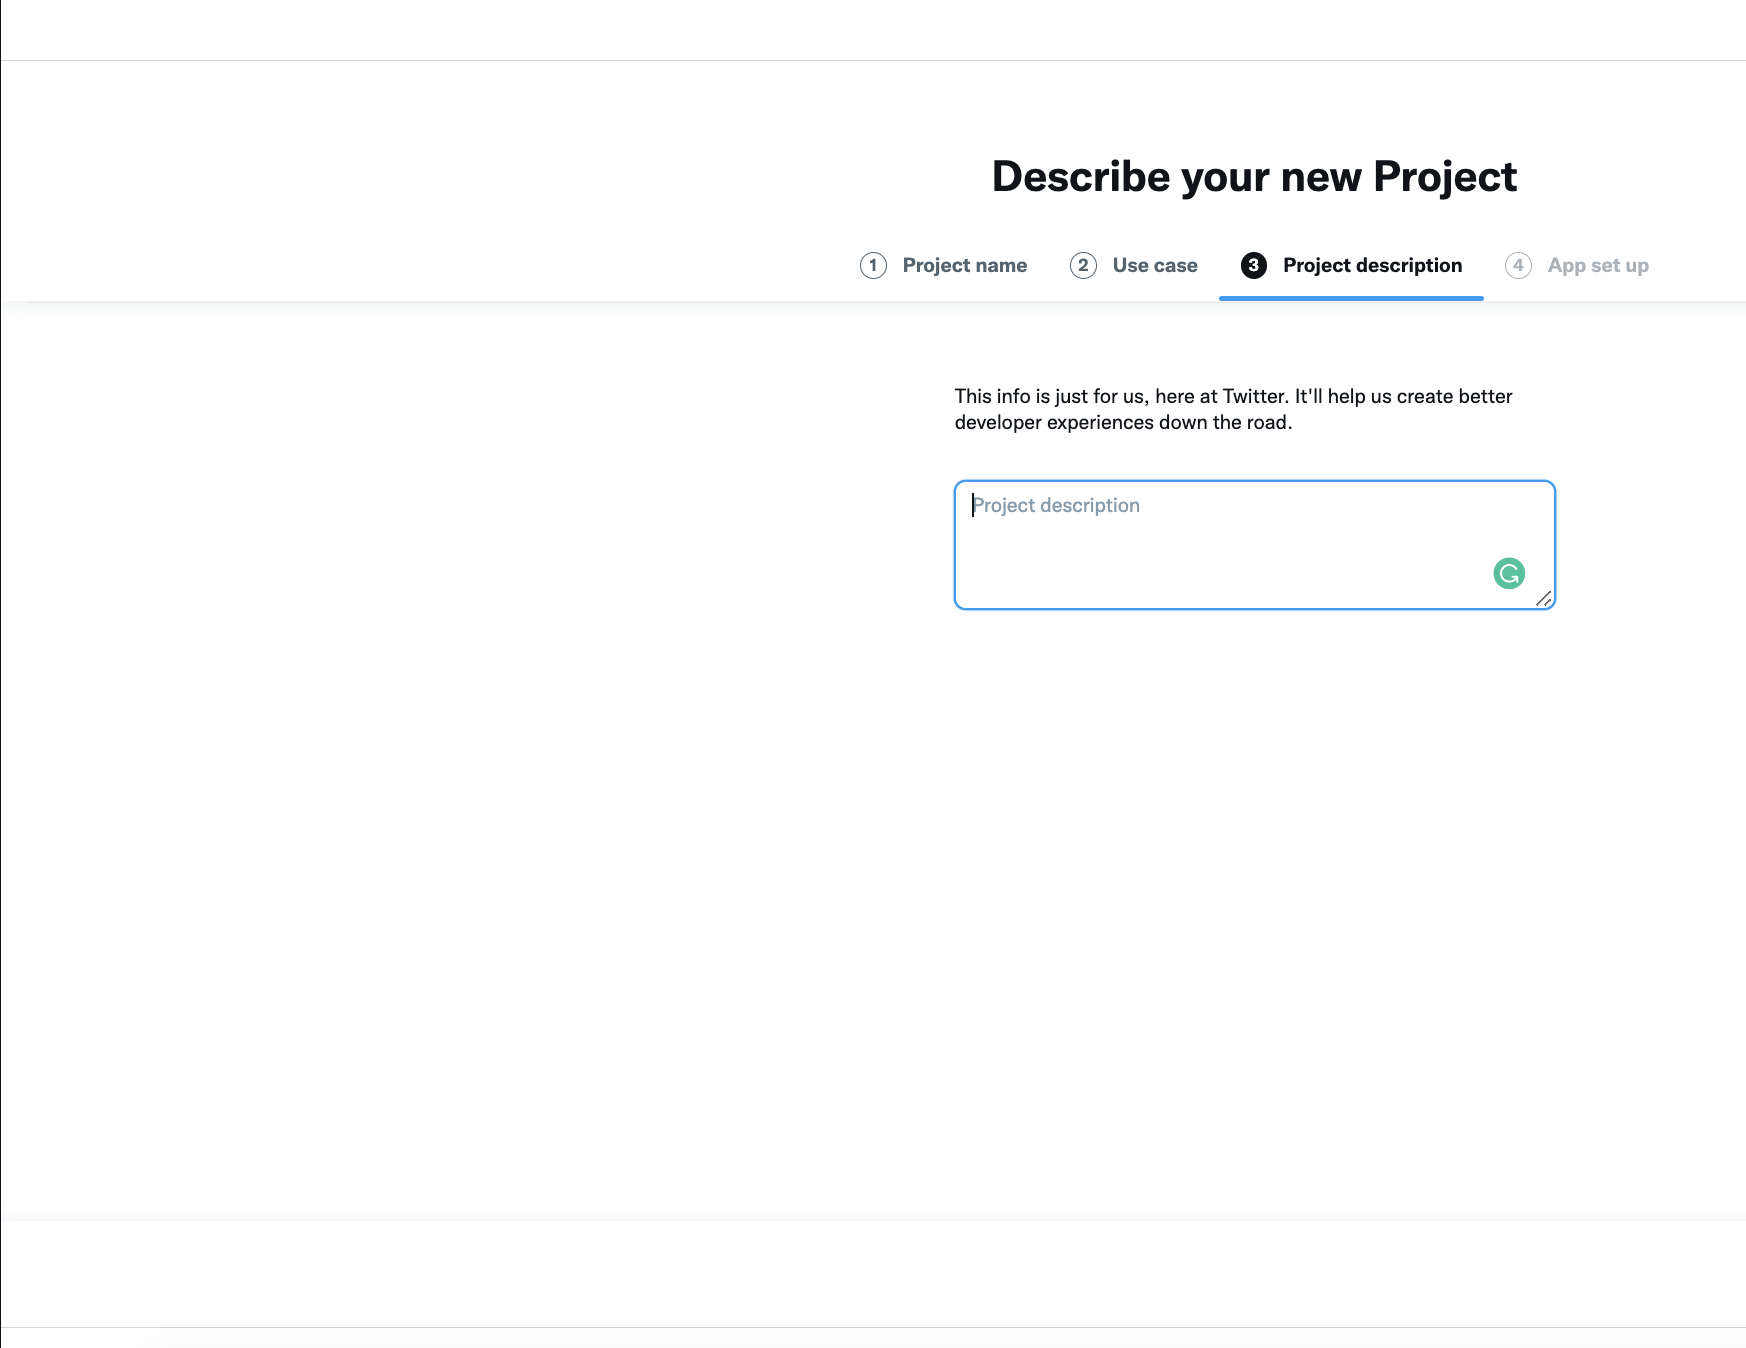The width and height of the screenshot is (1746, 1348).
Task: Select the step 1 circle icon
Action: 873,265
